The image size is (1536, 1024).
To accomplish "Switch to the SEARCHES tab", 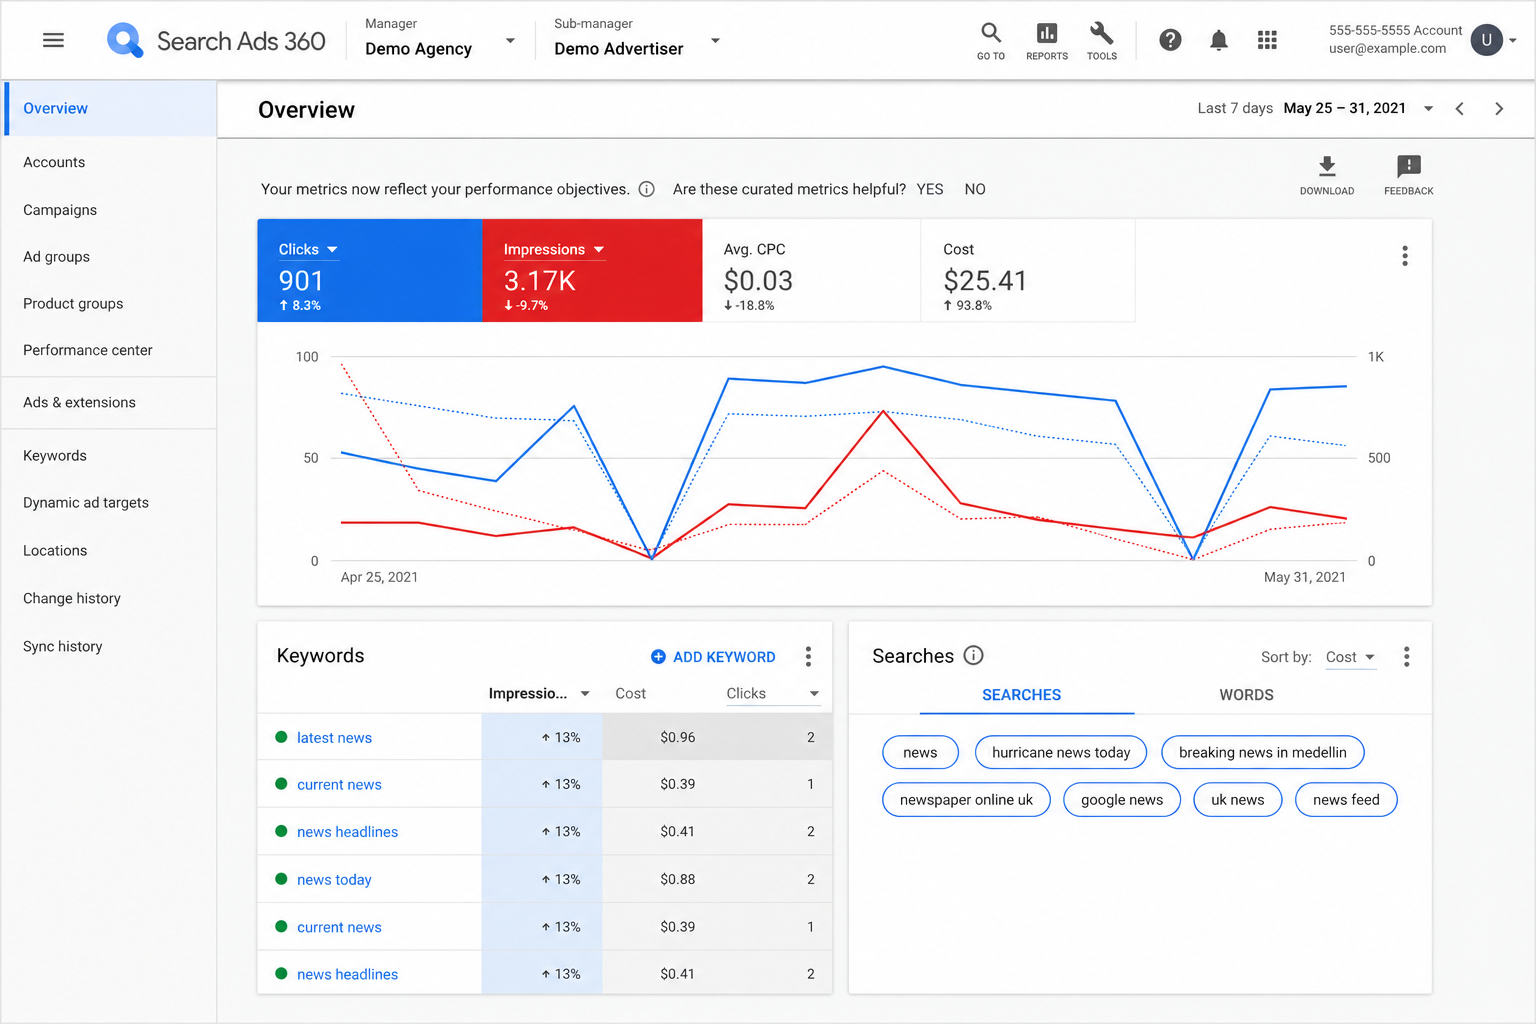I will pos(1021,694).
